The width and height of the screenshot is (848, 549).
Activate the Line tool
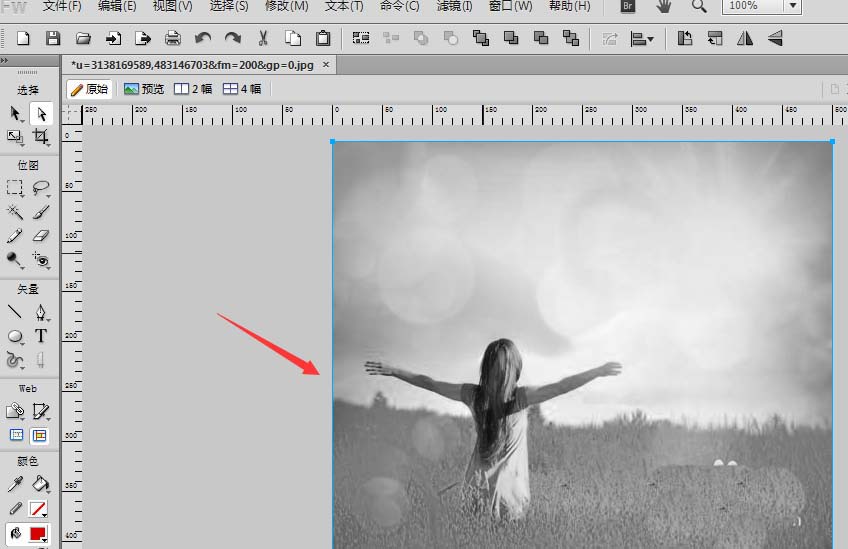[x=15, y=312]
